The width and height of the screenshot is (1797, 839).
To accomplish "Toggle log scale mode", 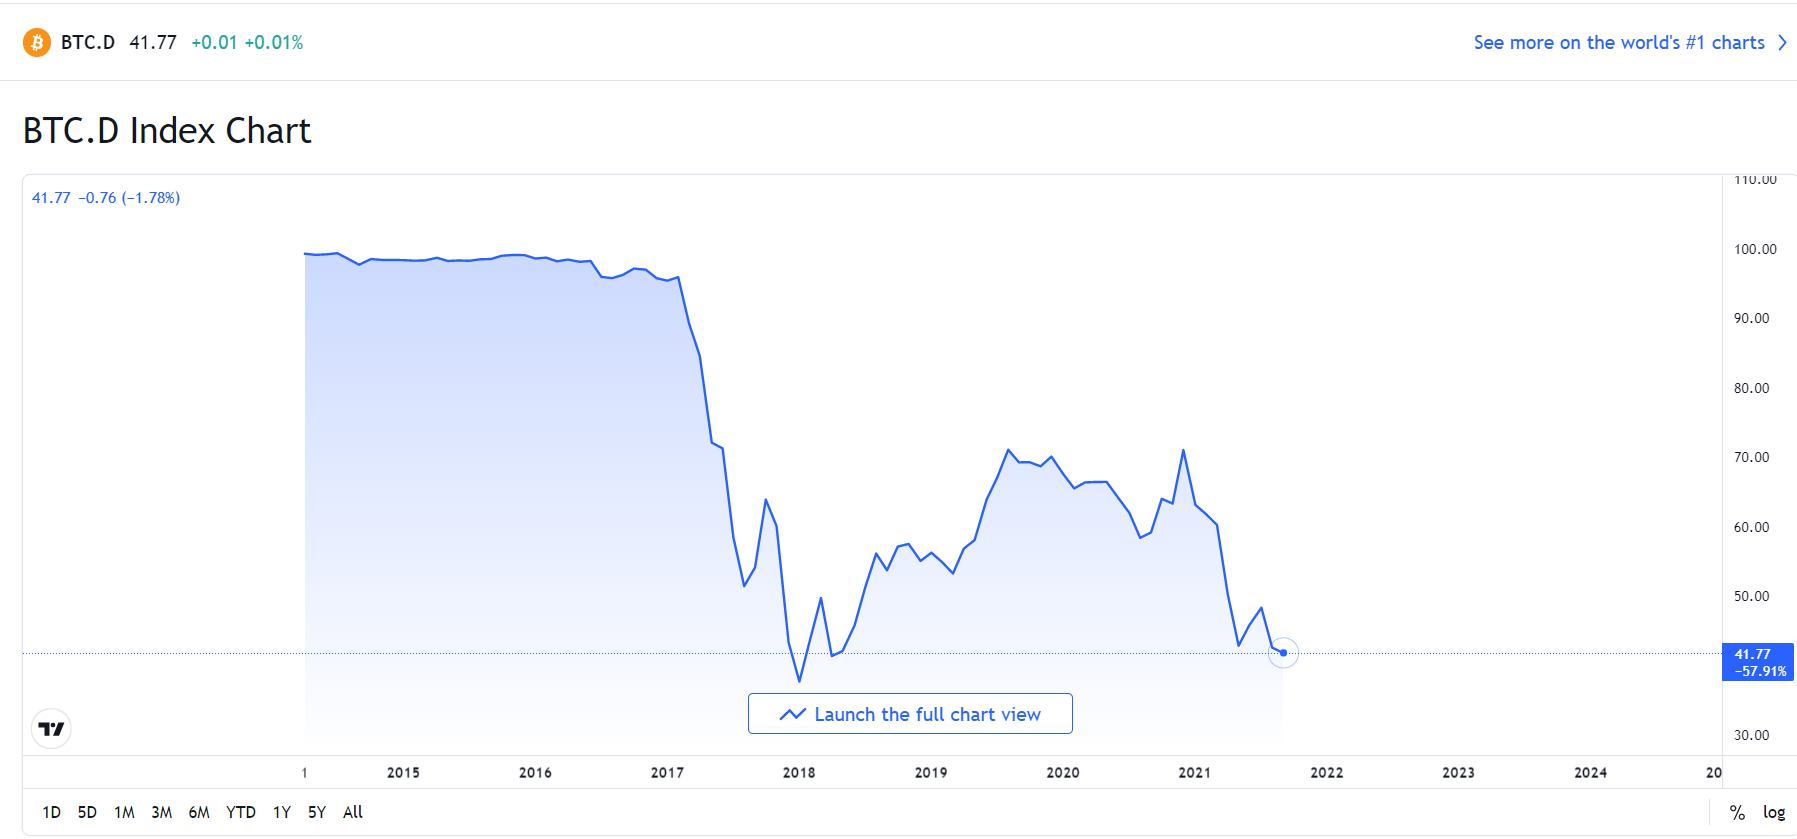I will pos(1773,812).
